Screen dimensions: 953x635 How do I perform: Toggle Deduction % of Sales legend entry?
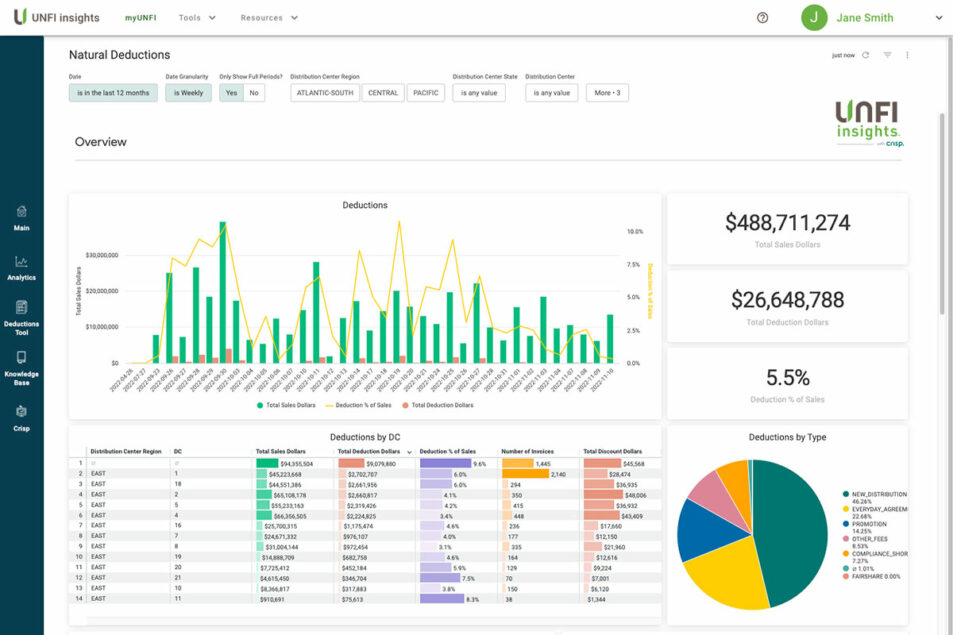pos(359,405)
